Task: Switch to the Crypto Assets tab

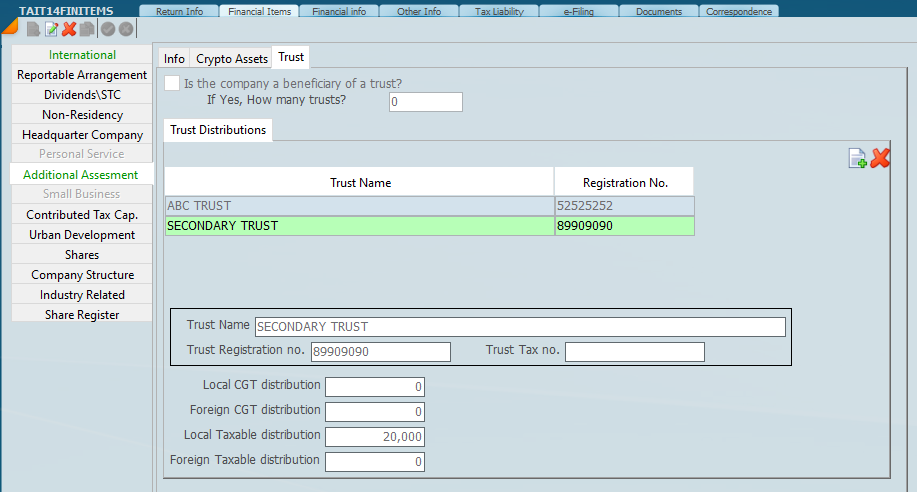Action: pos(232,59)
